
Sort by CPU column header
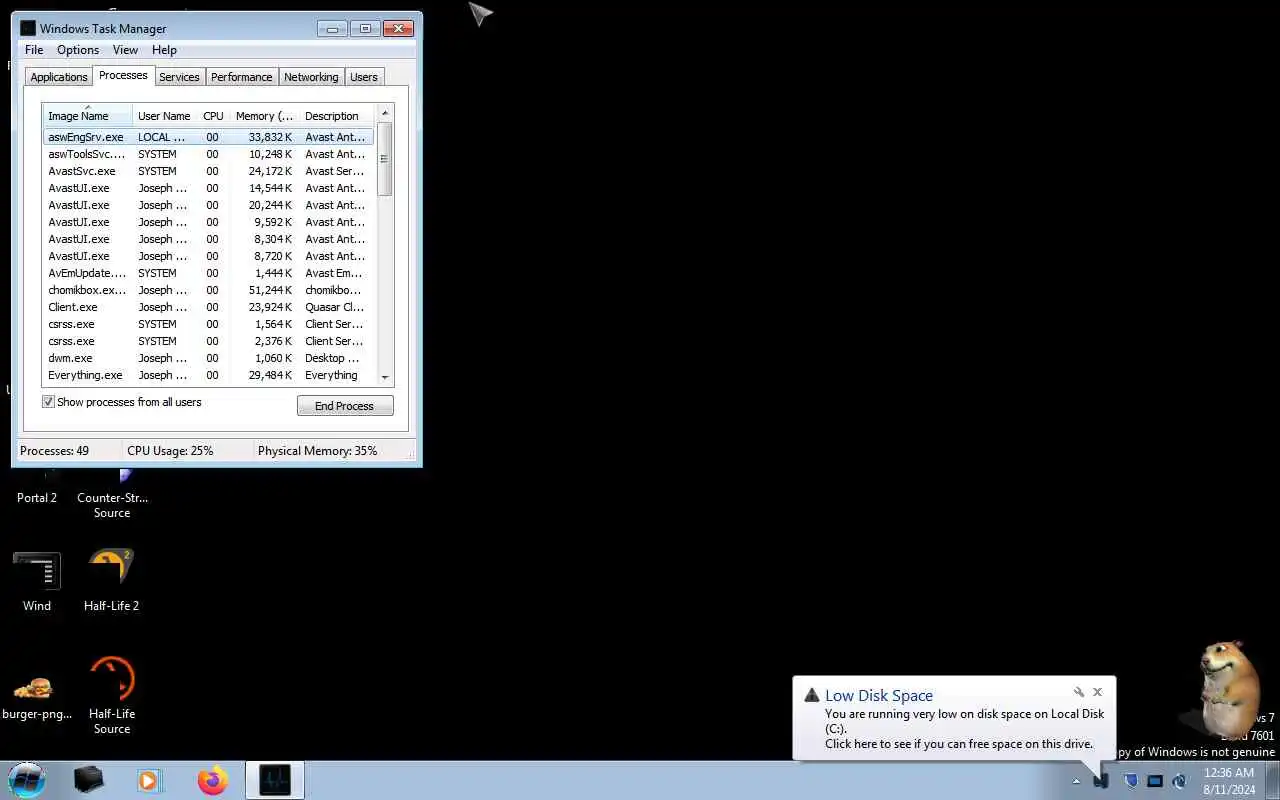[213, 116]
